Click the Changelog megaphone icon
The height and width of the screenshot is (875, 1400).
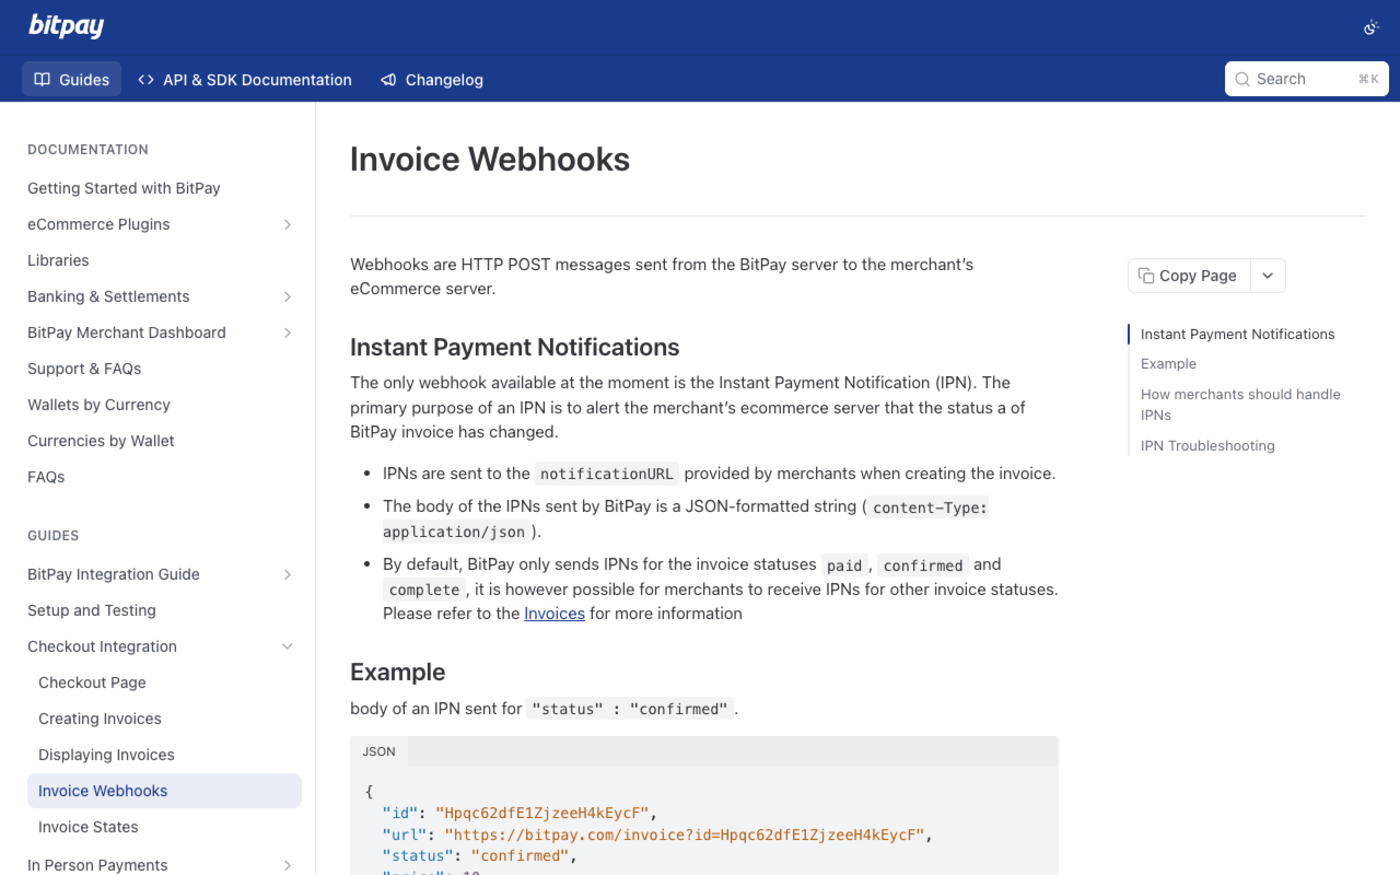[x=389, y=79]
